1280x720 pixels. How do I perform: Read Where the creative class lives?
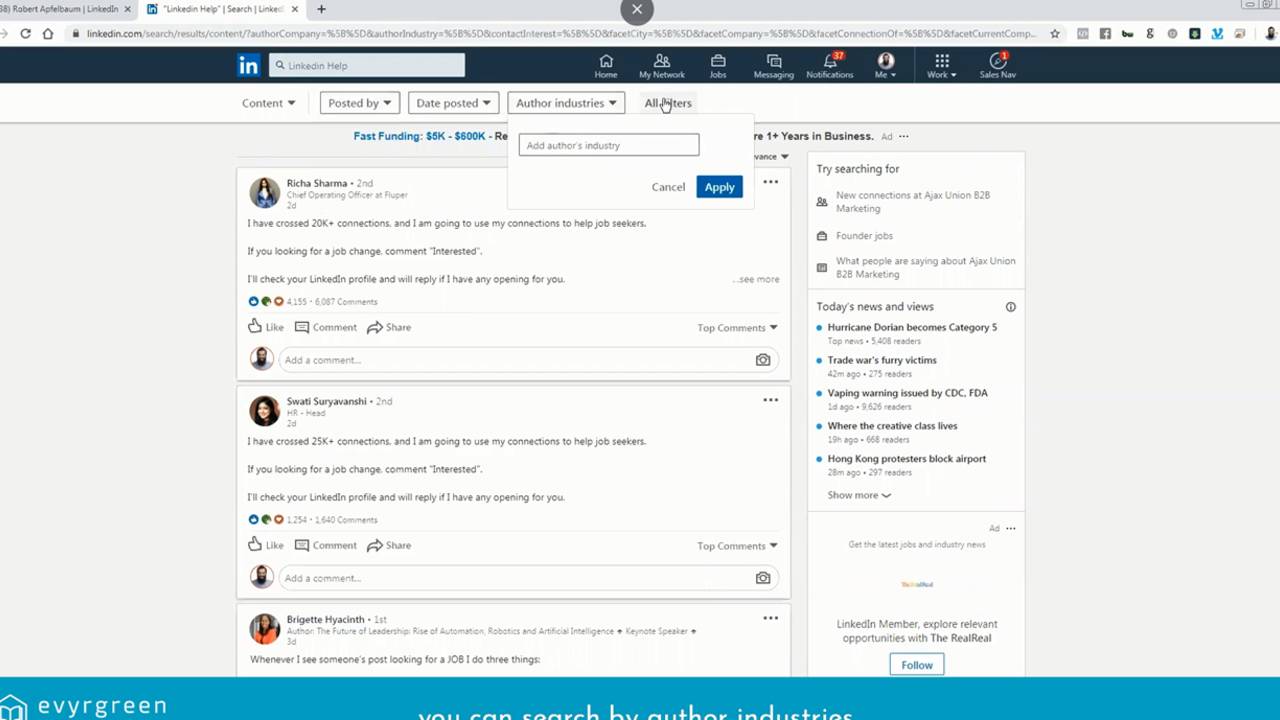pyautogui.click(x=892, y=426)
